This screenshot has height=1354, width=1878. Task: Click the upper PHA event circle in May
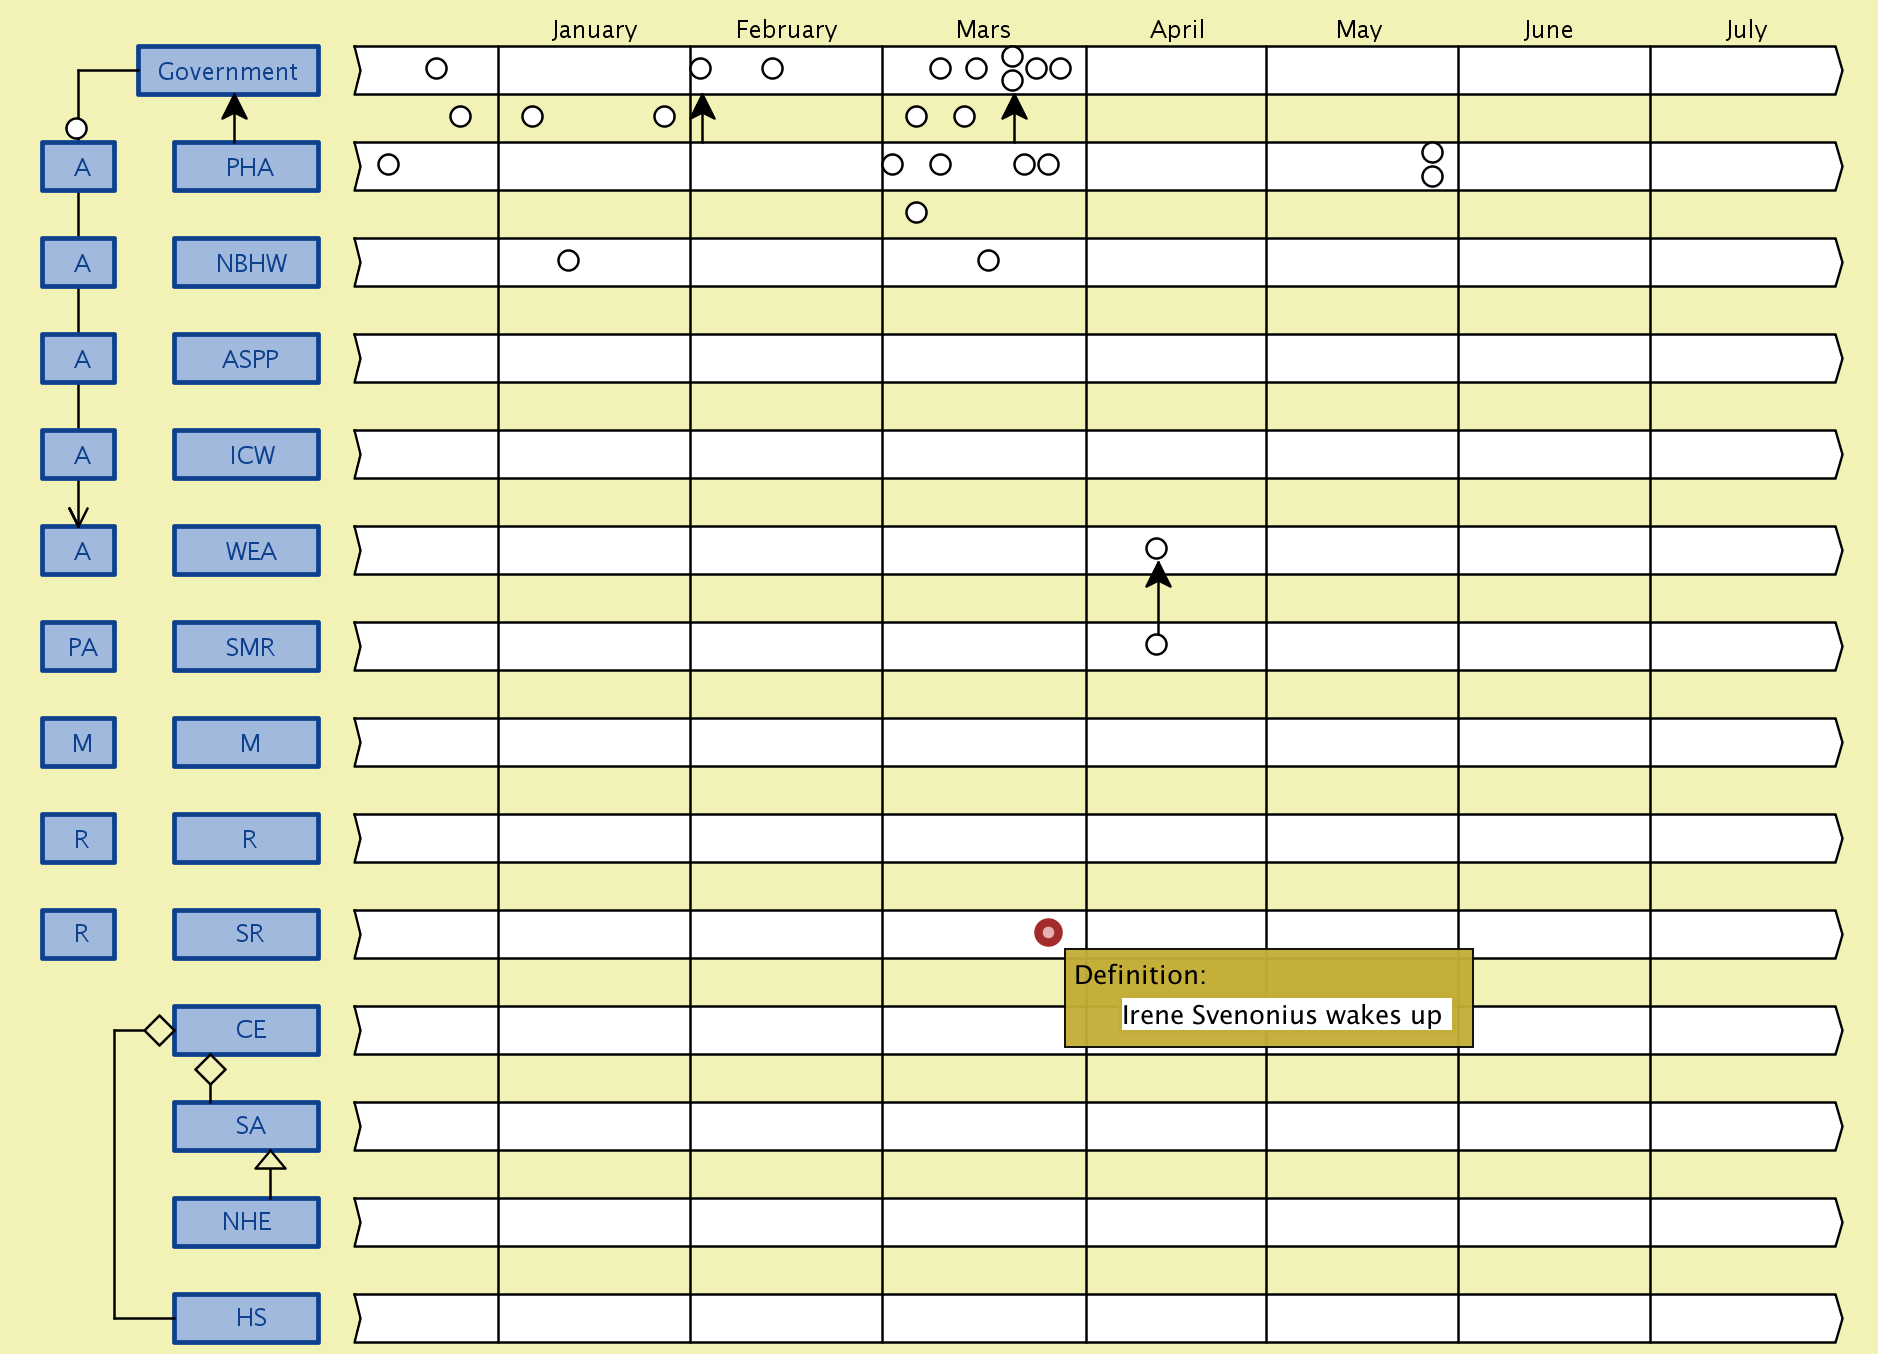pos(1432,152)
